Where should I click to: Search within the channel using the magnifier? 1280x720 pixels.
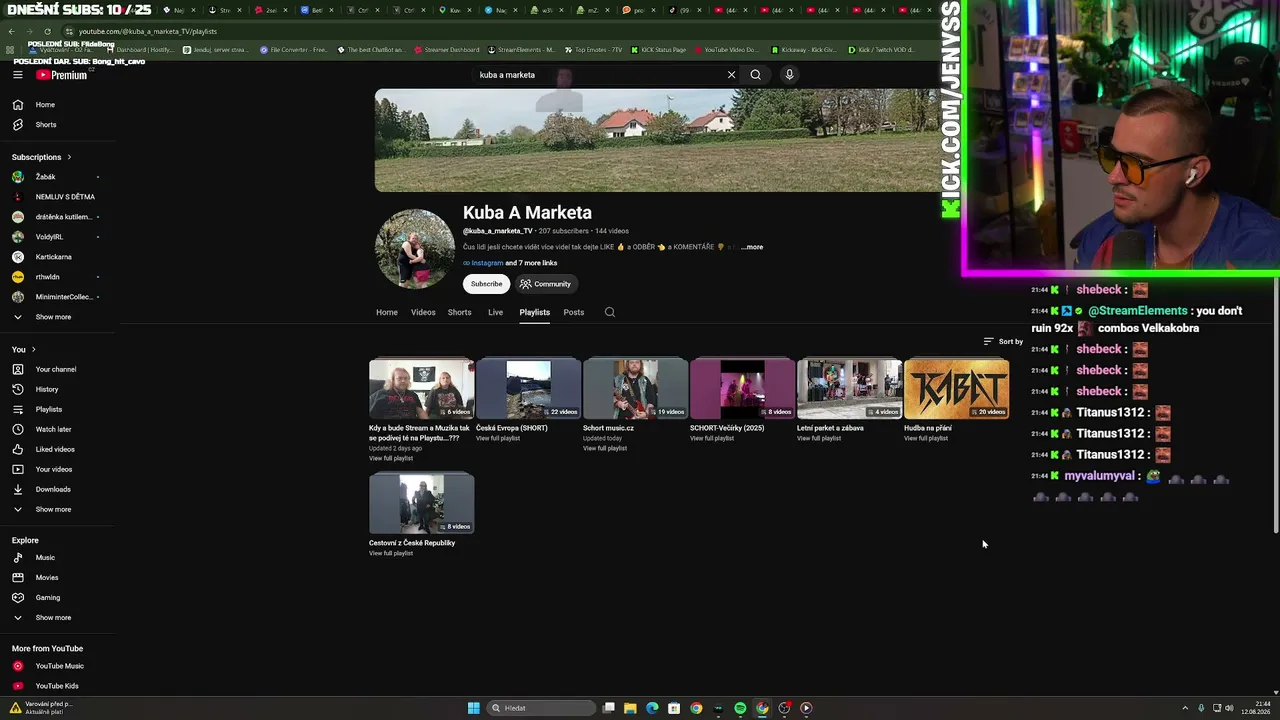click(610, 312)
